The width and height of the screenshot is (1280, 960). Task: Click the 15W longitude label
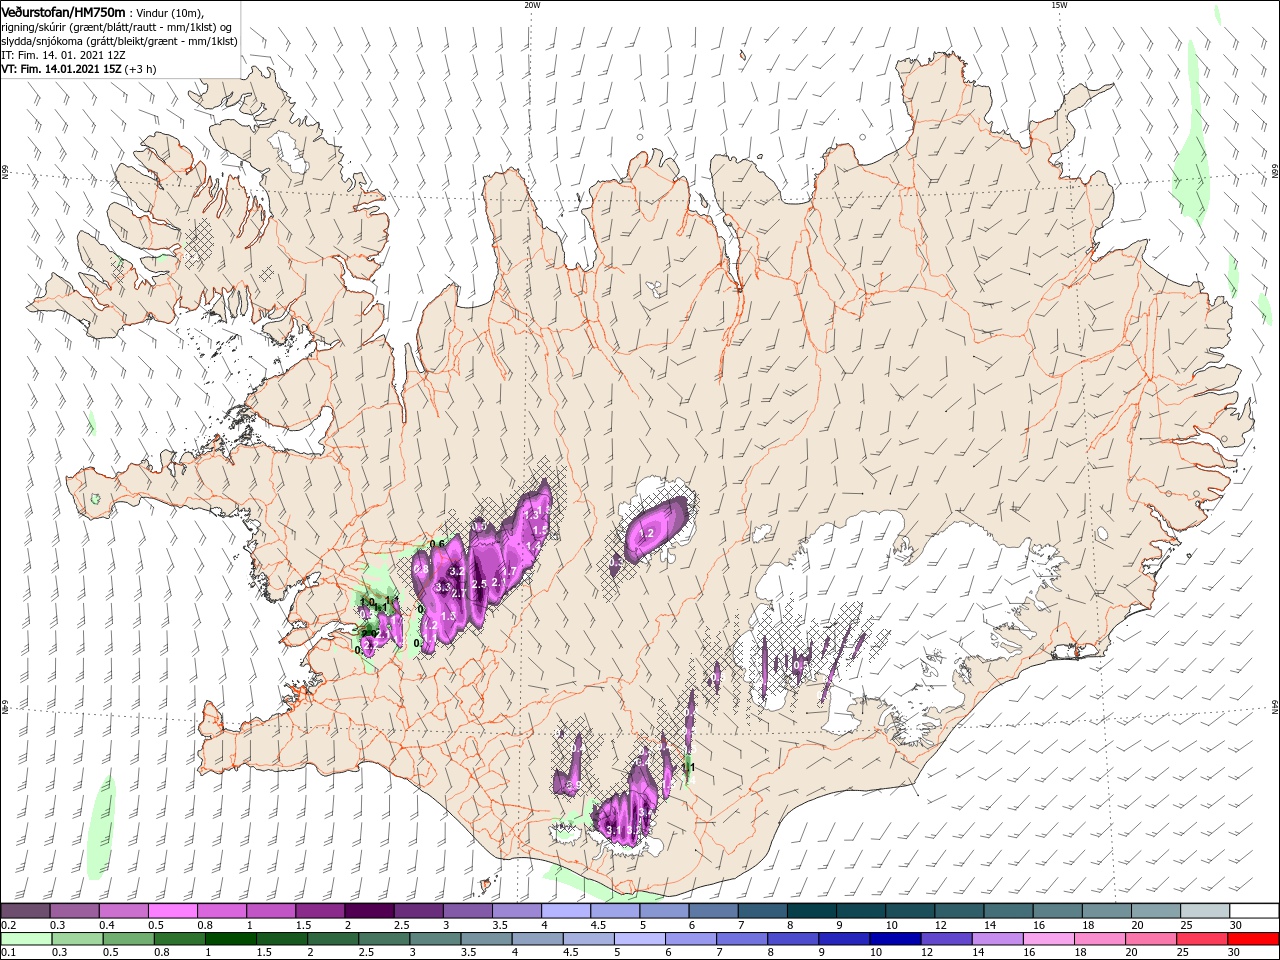coord(1058,4)
